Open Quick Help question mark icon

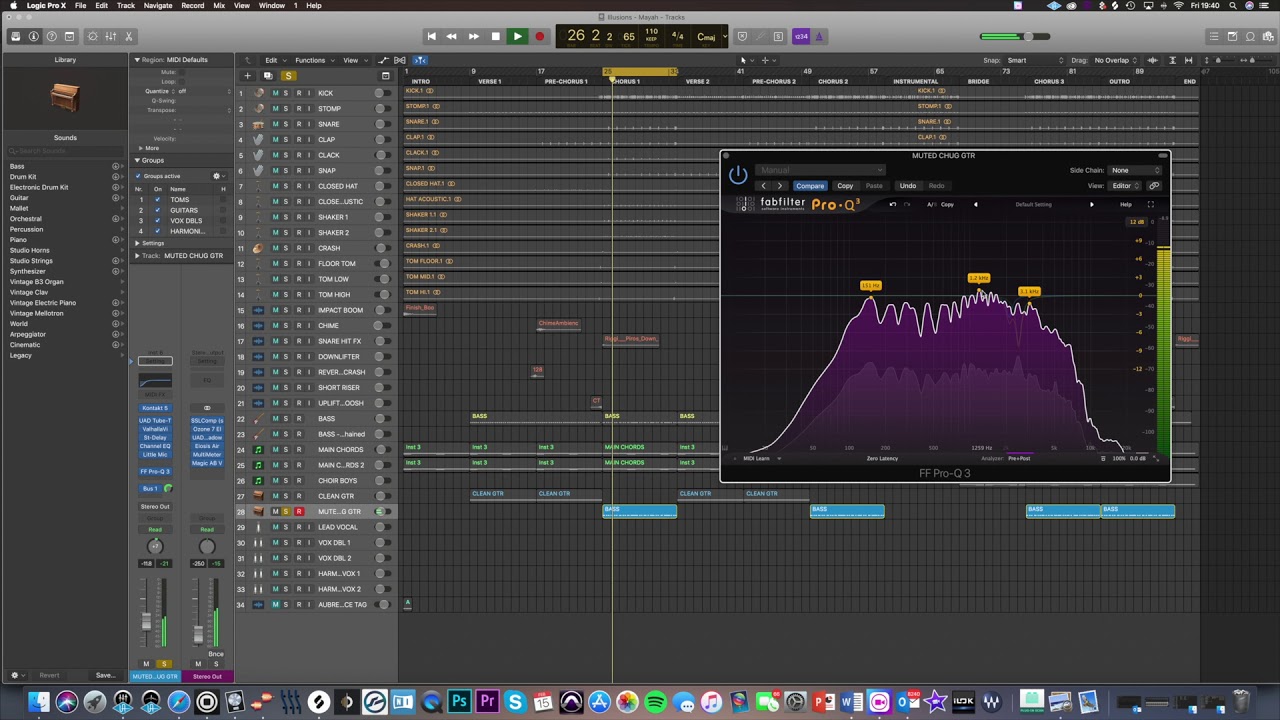pyautogui.click(x=51, y=36)
